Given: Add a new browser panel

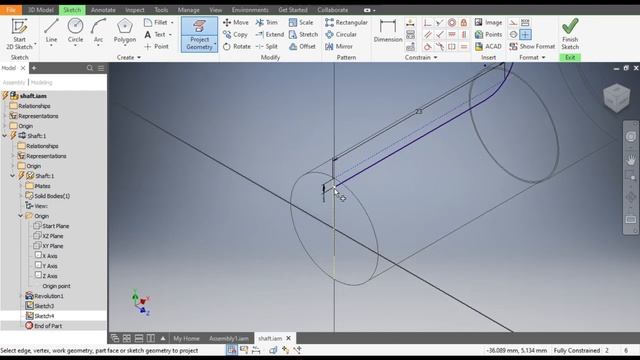Looking at the screenshot, I should [x=34, y=68].
